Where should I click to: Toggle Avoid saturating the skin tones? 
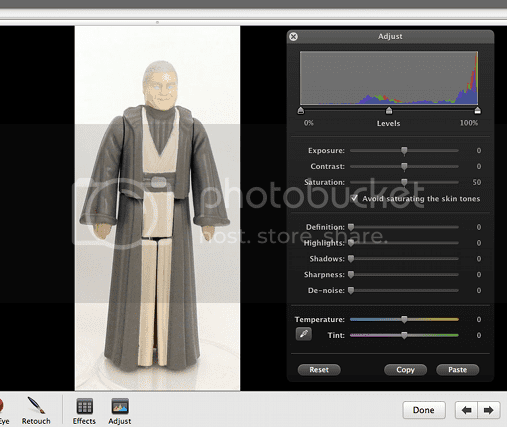pyautogui.click(x=354, y=198)
